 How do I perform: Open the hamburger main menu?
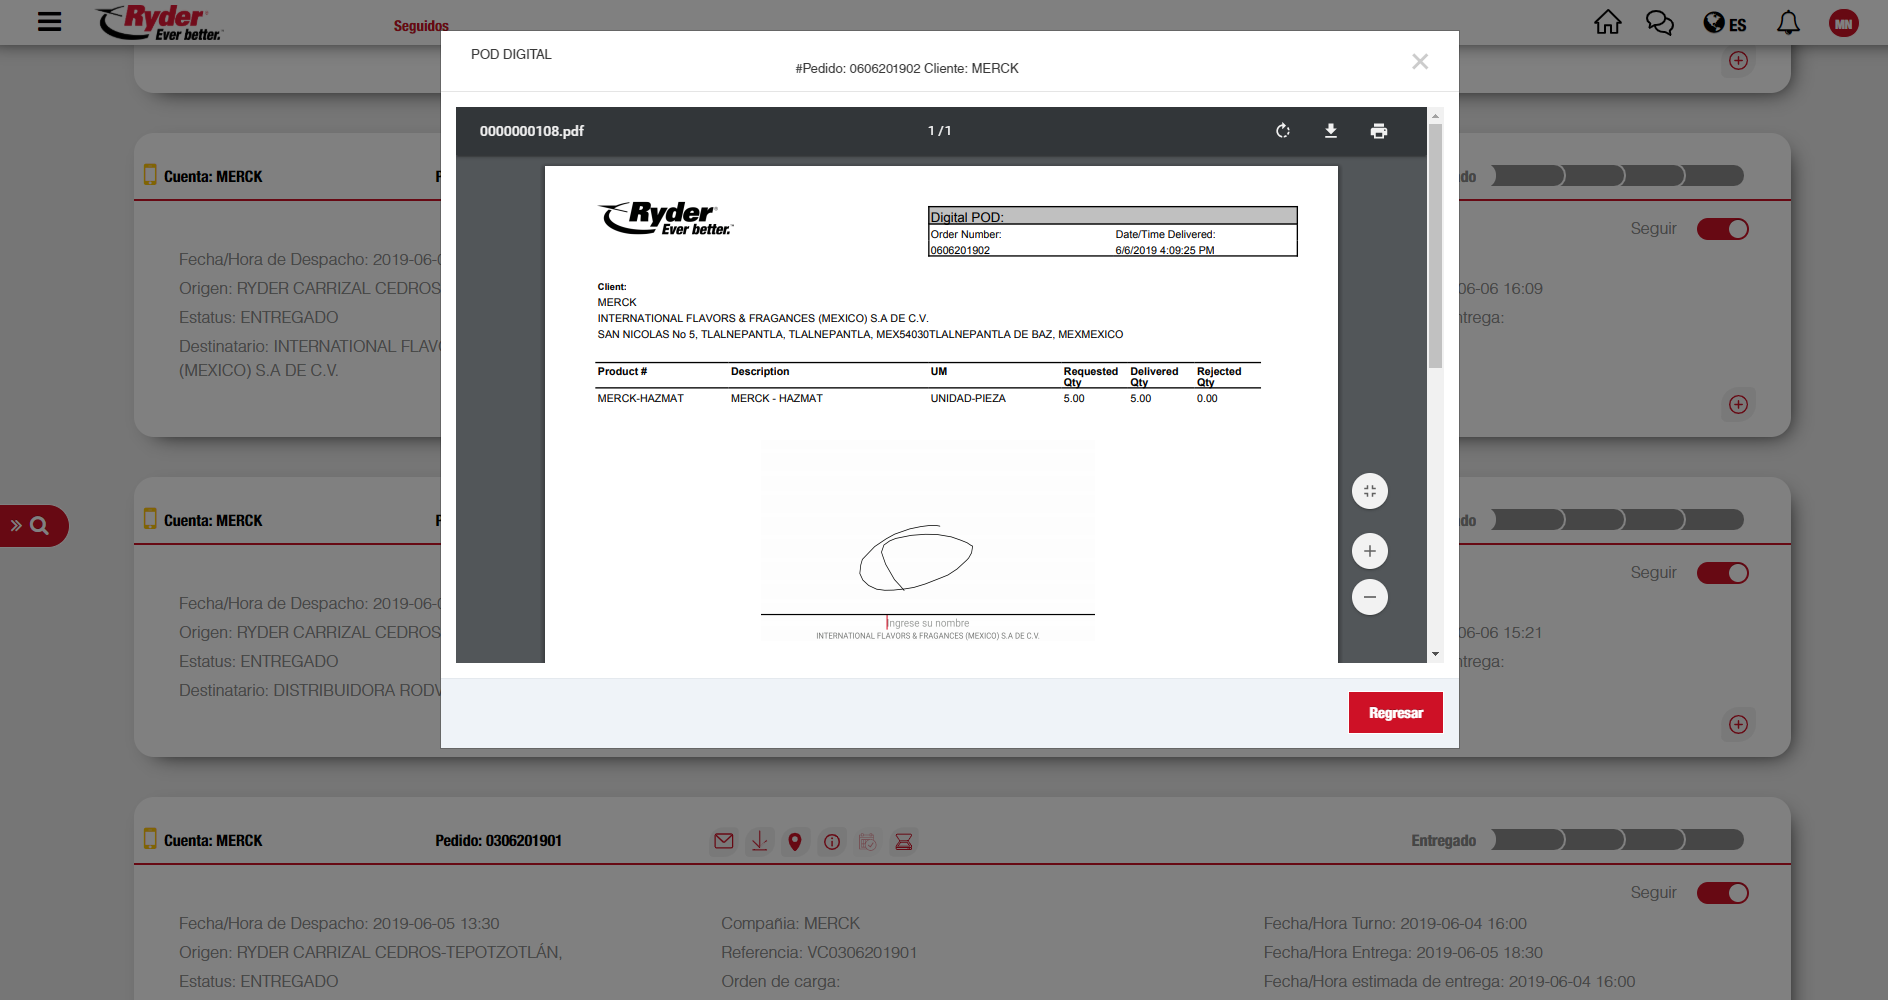pos(49,22)
